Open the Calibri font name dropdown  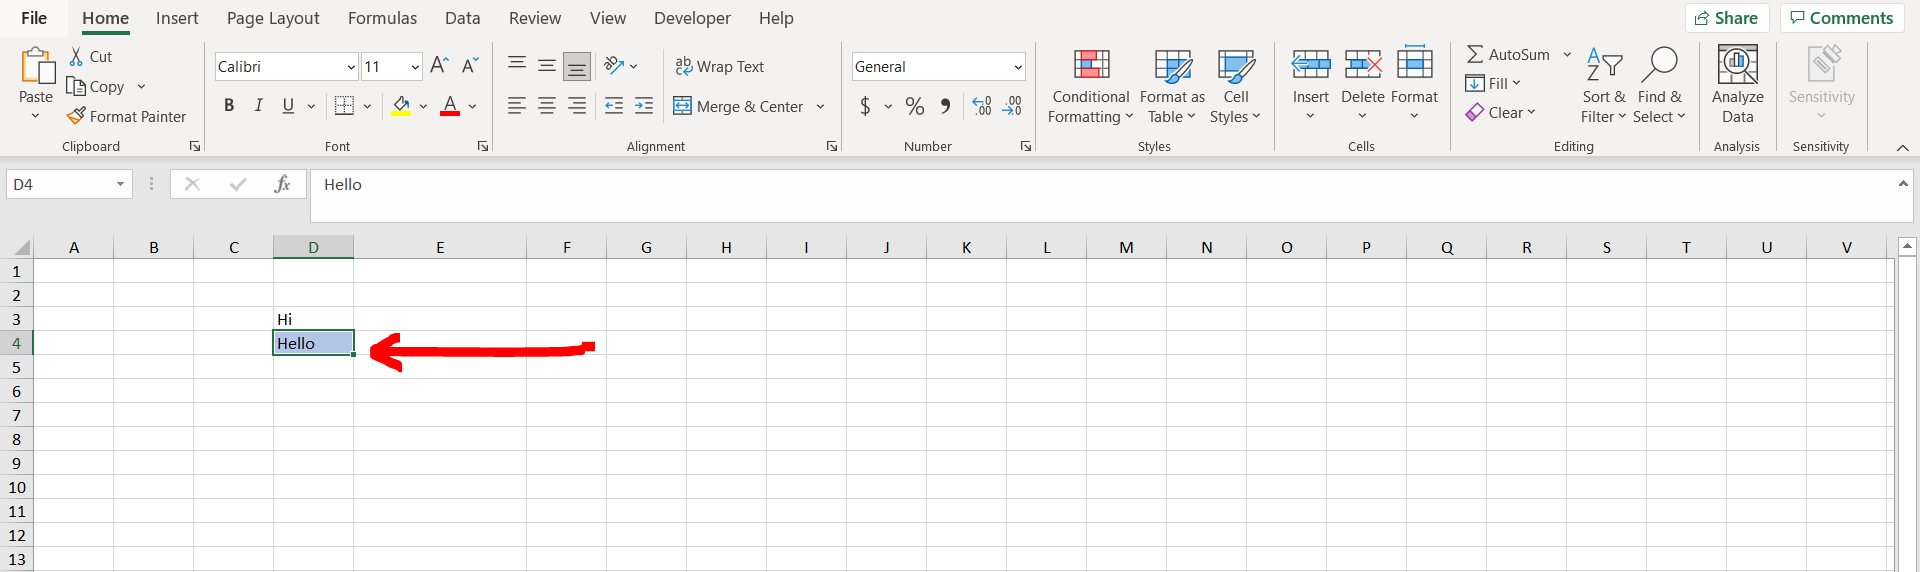[351, 67]
